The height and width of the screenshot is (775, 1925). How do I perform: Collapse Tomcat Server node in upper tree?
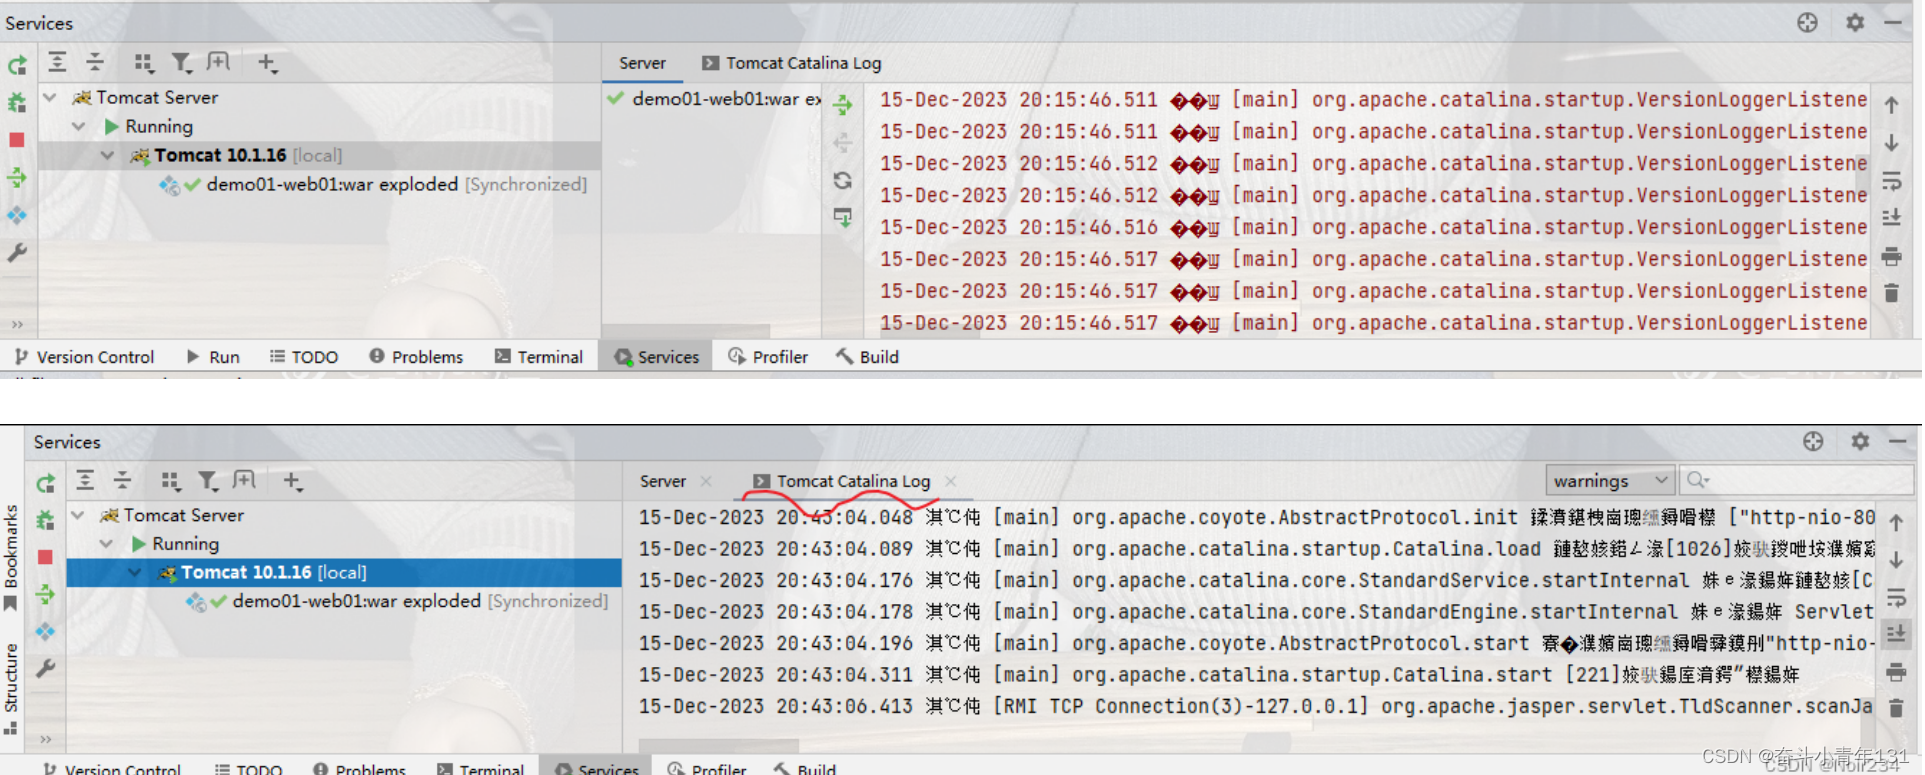(50, 98)
